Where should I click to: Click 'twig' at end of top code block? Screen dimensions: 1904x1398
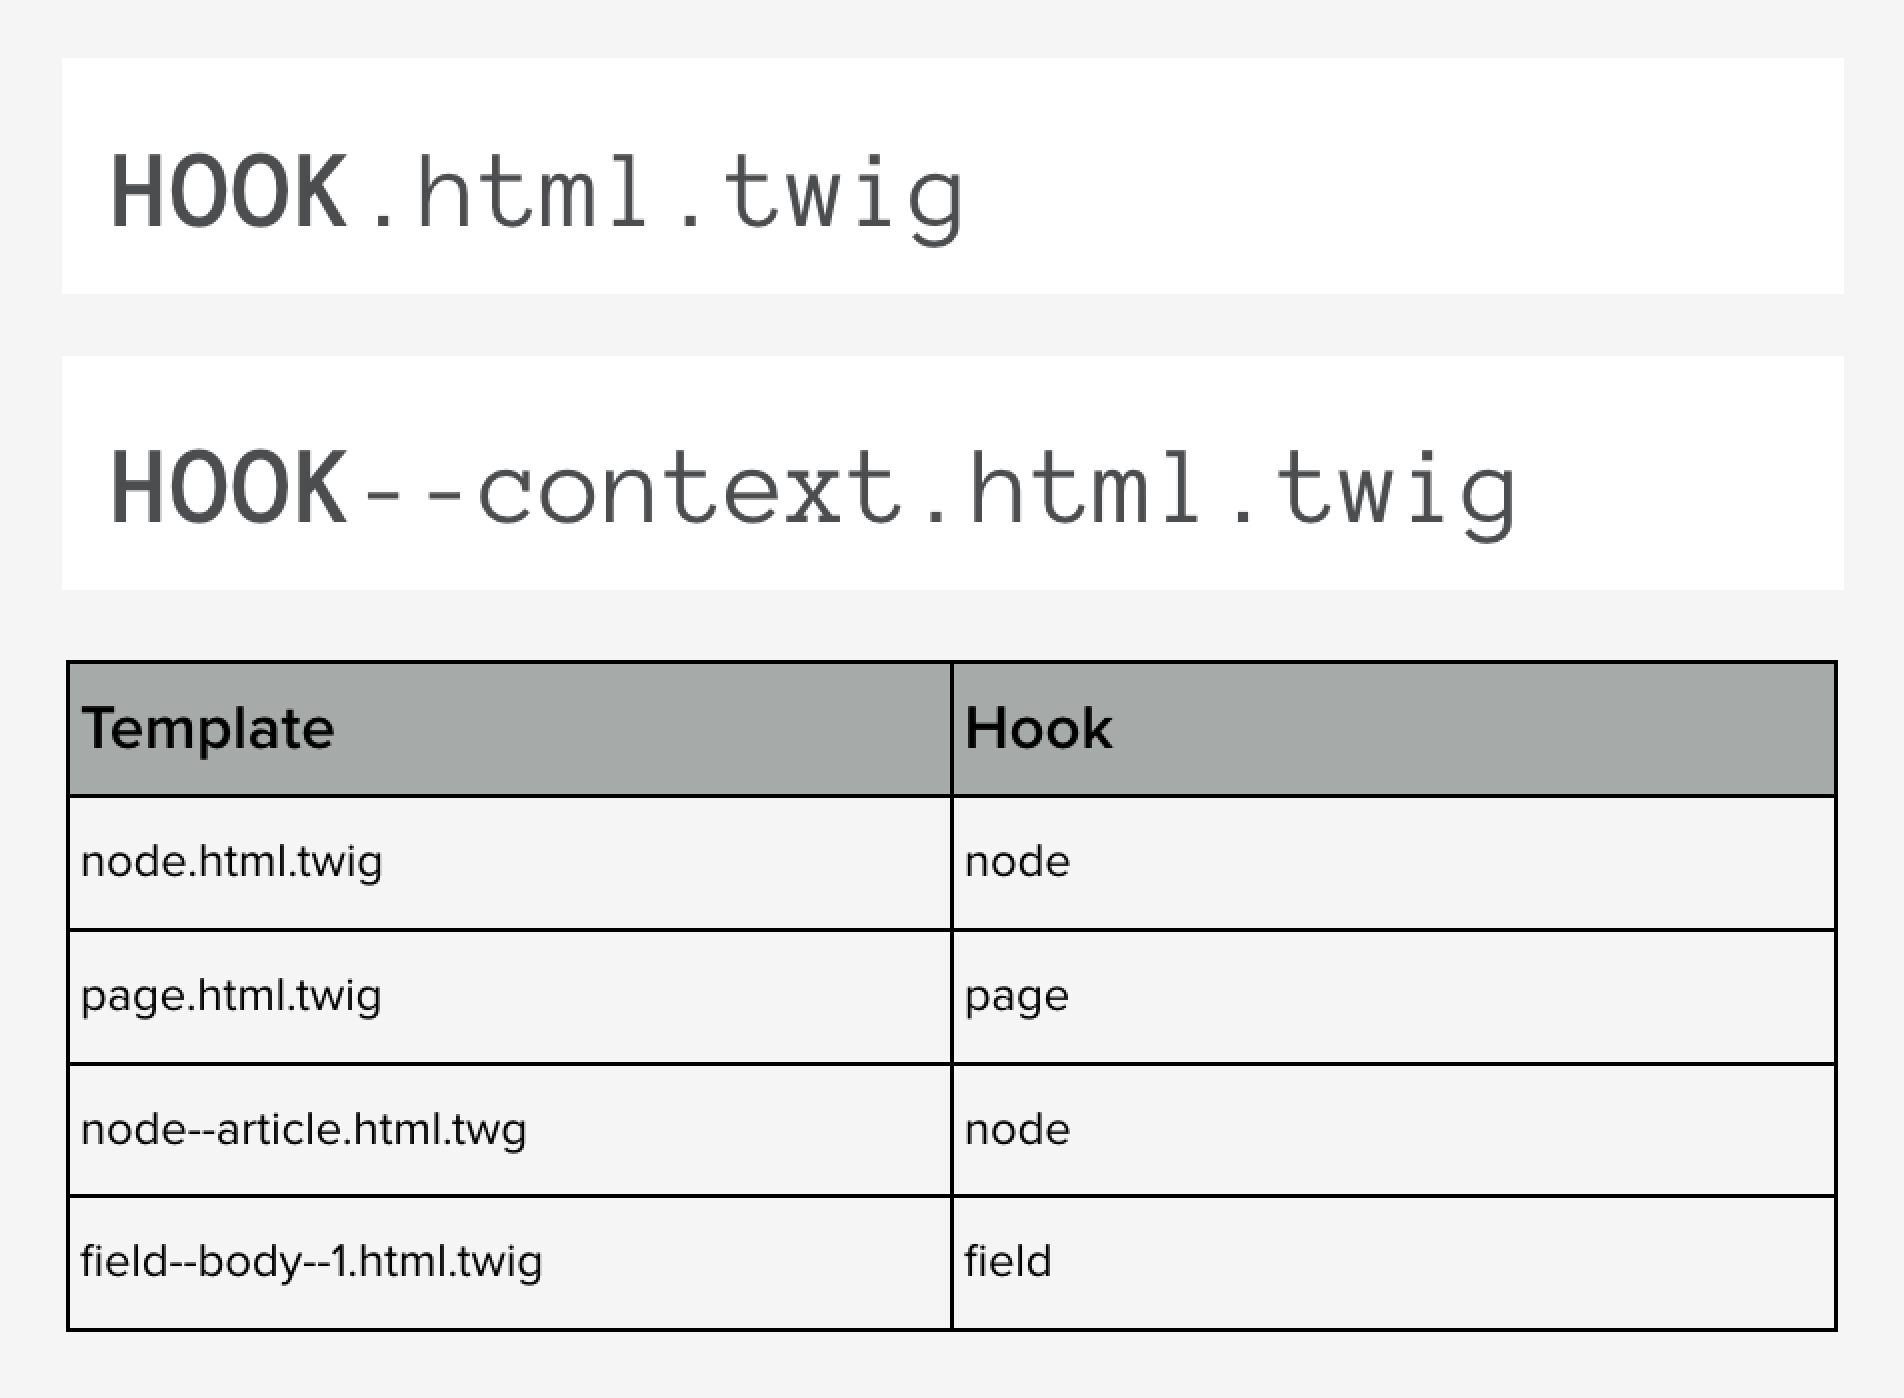click(x=841, y=192)
